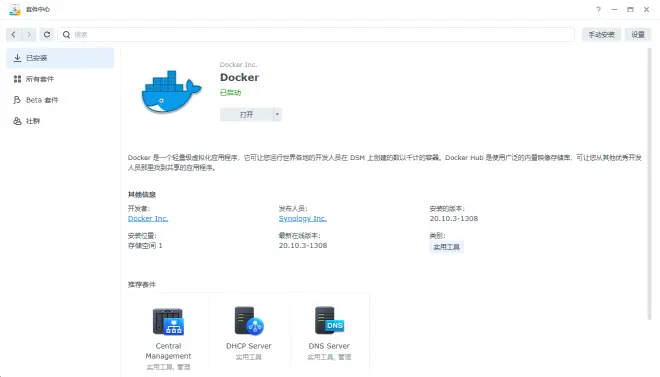Click in the package search field
This screenshot has height=377, width=660.
tap(316, 35)
